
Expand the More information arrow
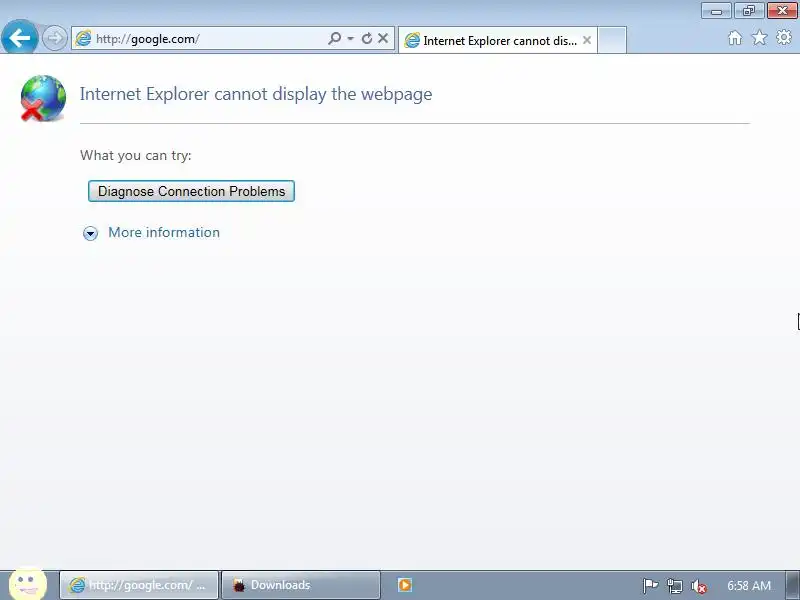tap(90, 233)
